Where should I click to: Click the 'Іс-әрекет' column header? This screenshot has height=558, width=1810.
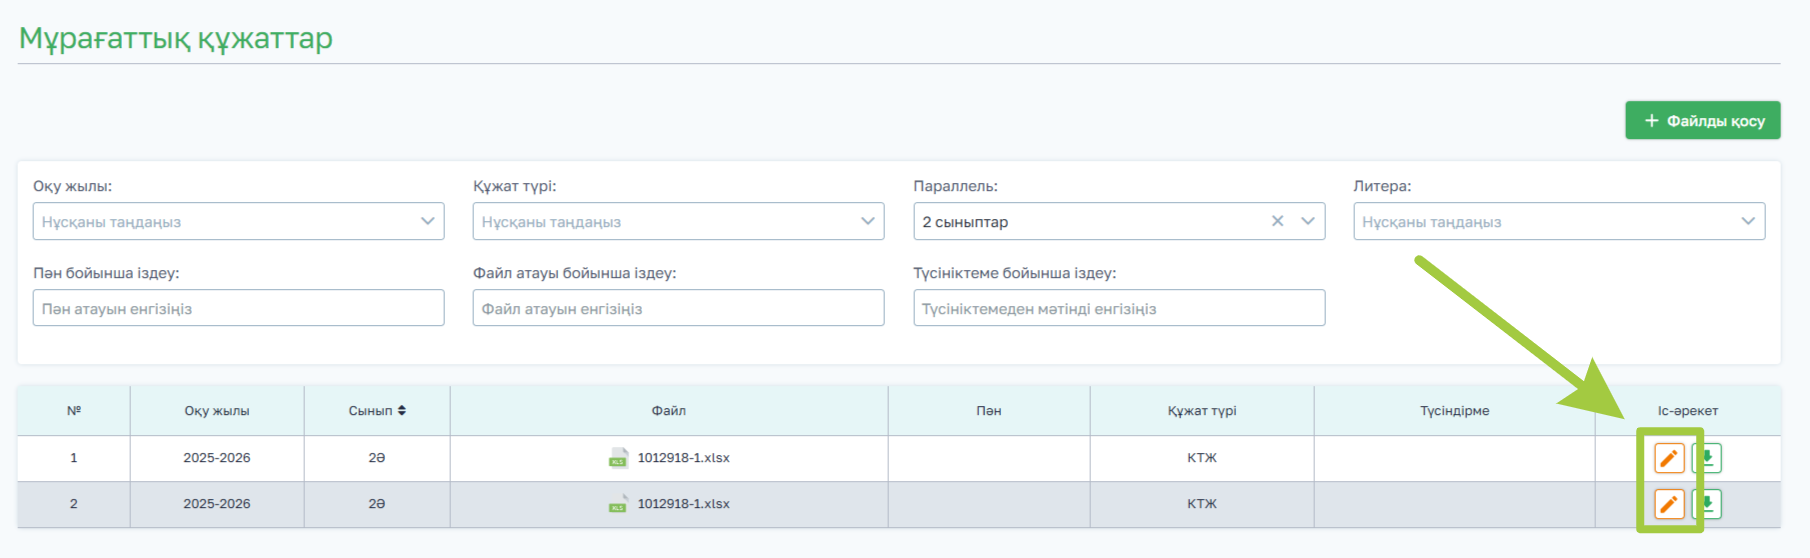1688,411
